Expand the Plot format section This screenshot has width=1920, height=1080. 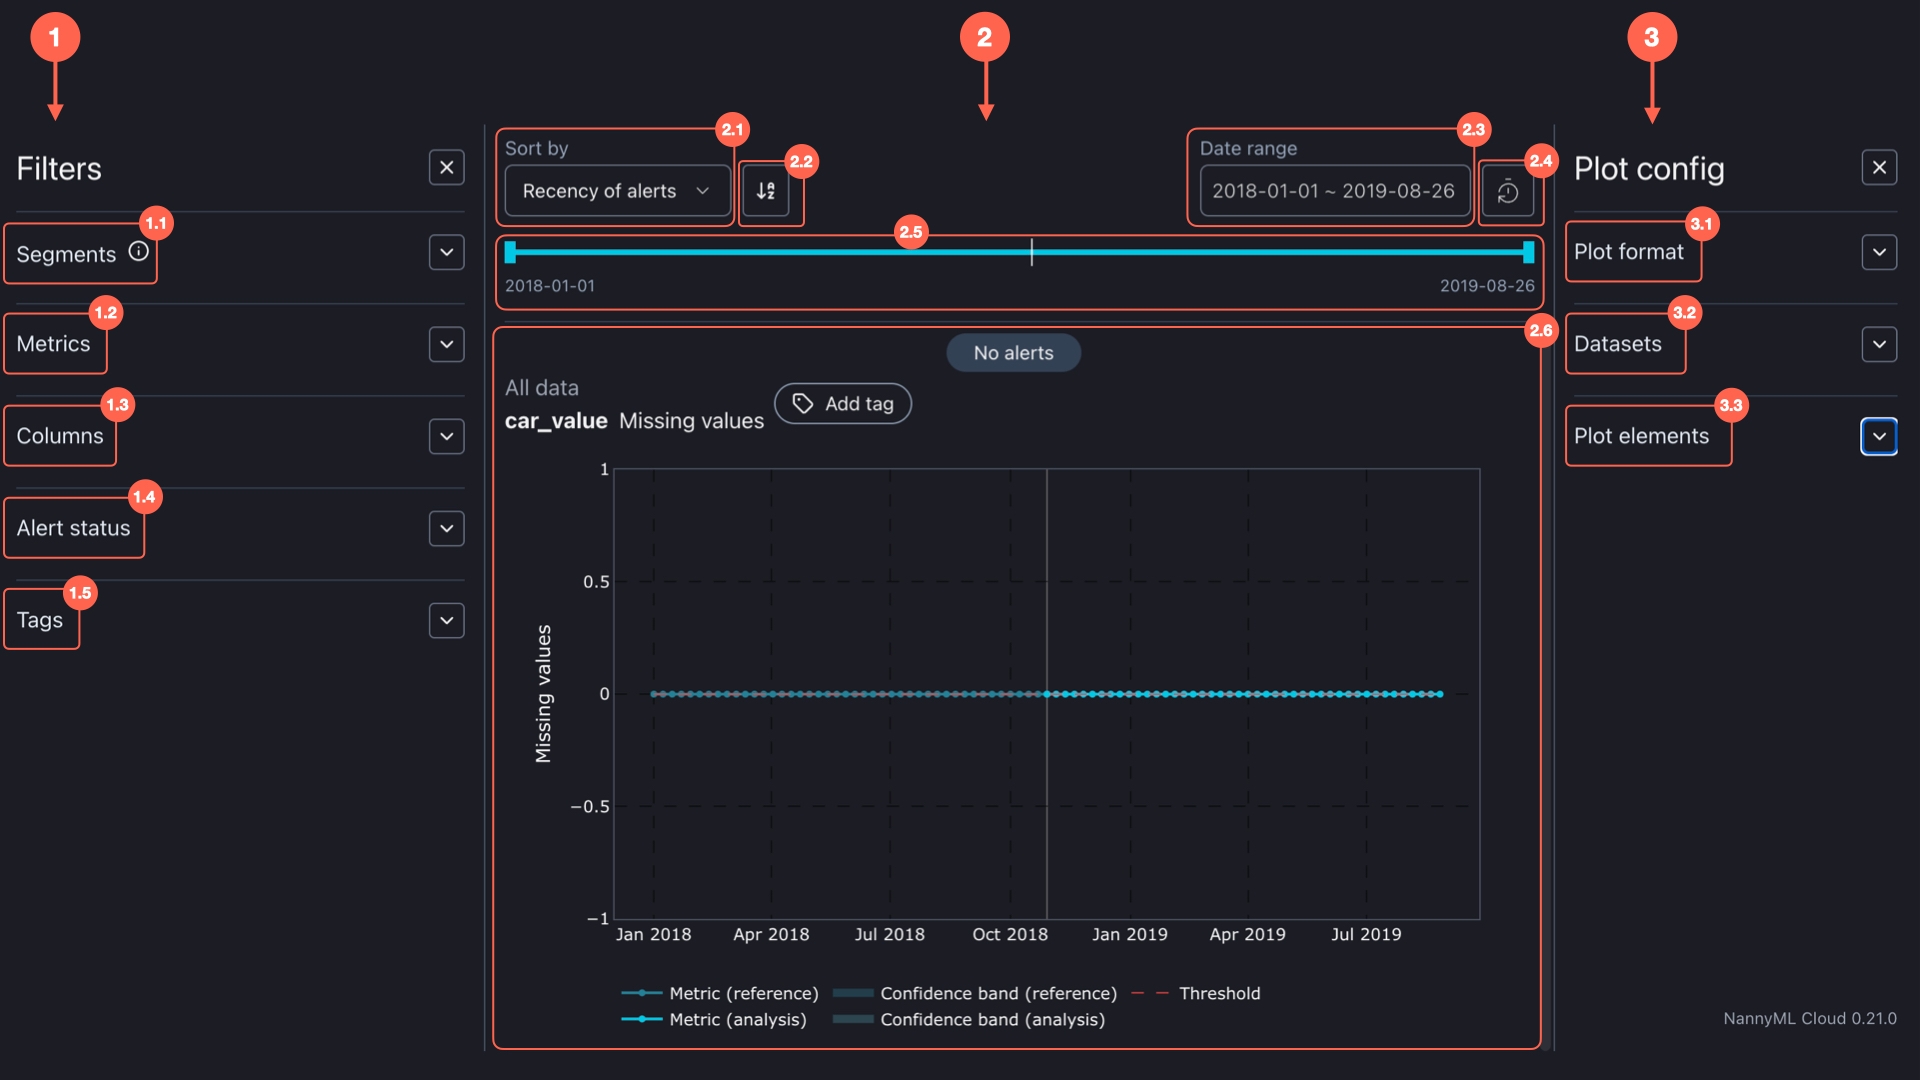point(1879,252)
